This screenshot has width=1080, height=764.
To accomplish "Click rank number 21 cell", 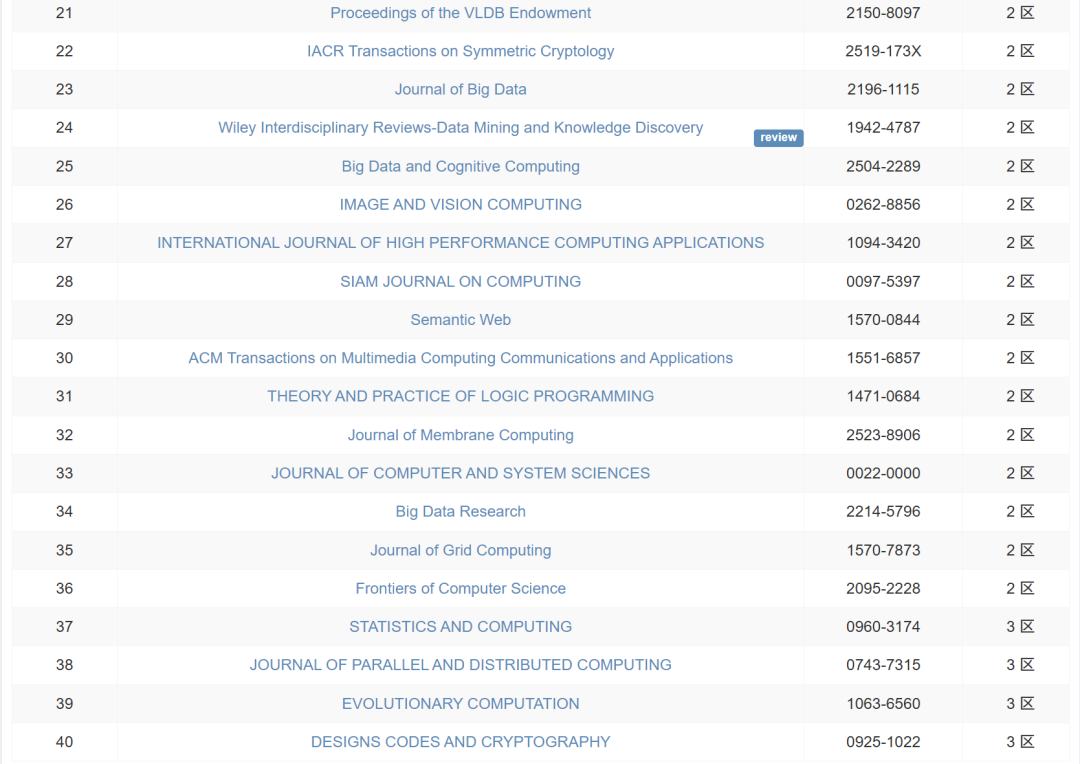I will 64,13.
